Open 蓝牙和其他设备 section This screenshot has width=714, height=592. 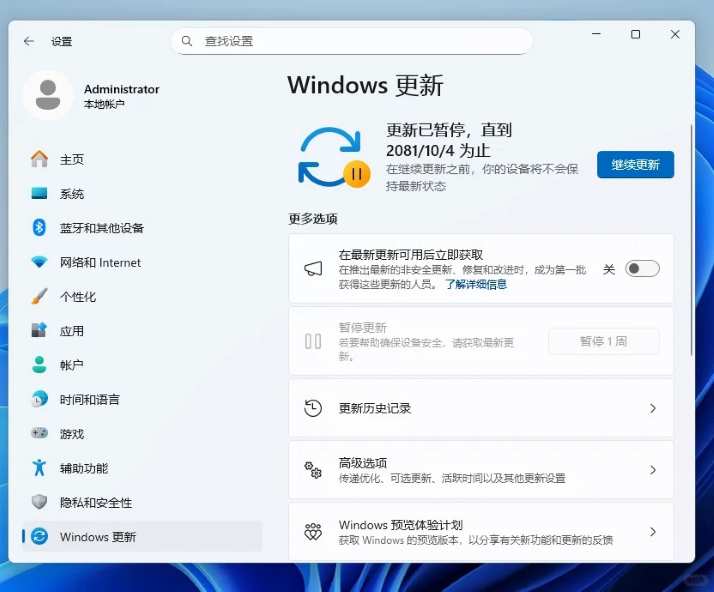coord(142,228)
